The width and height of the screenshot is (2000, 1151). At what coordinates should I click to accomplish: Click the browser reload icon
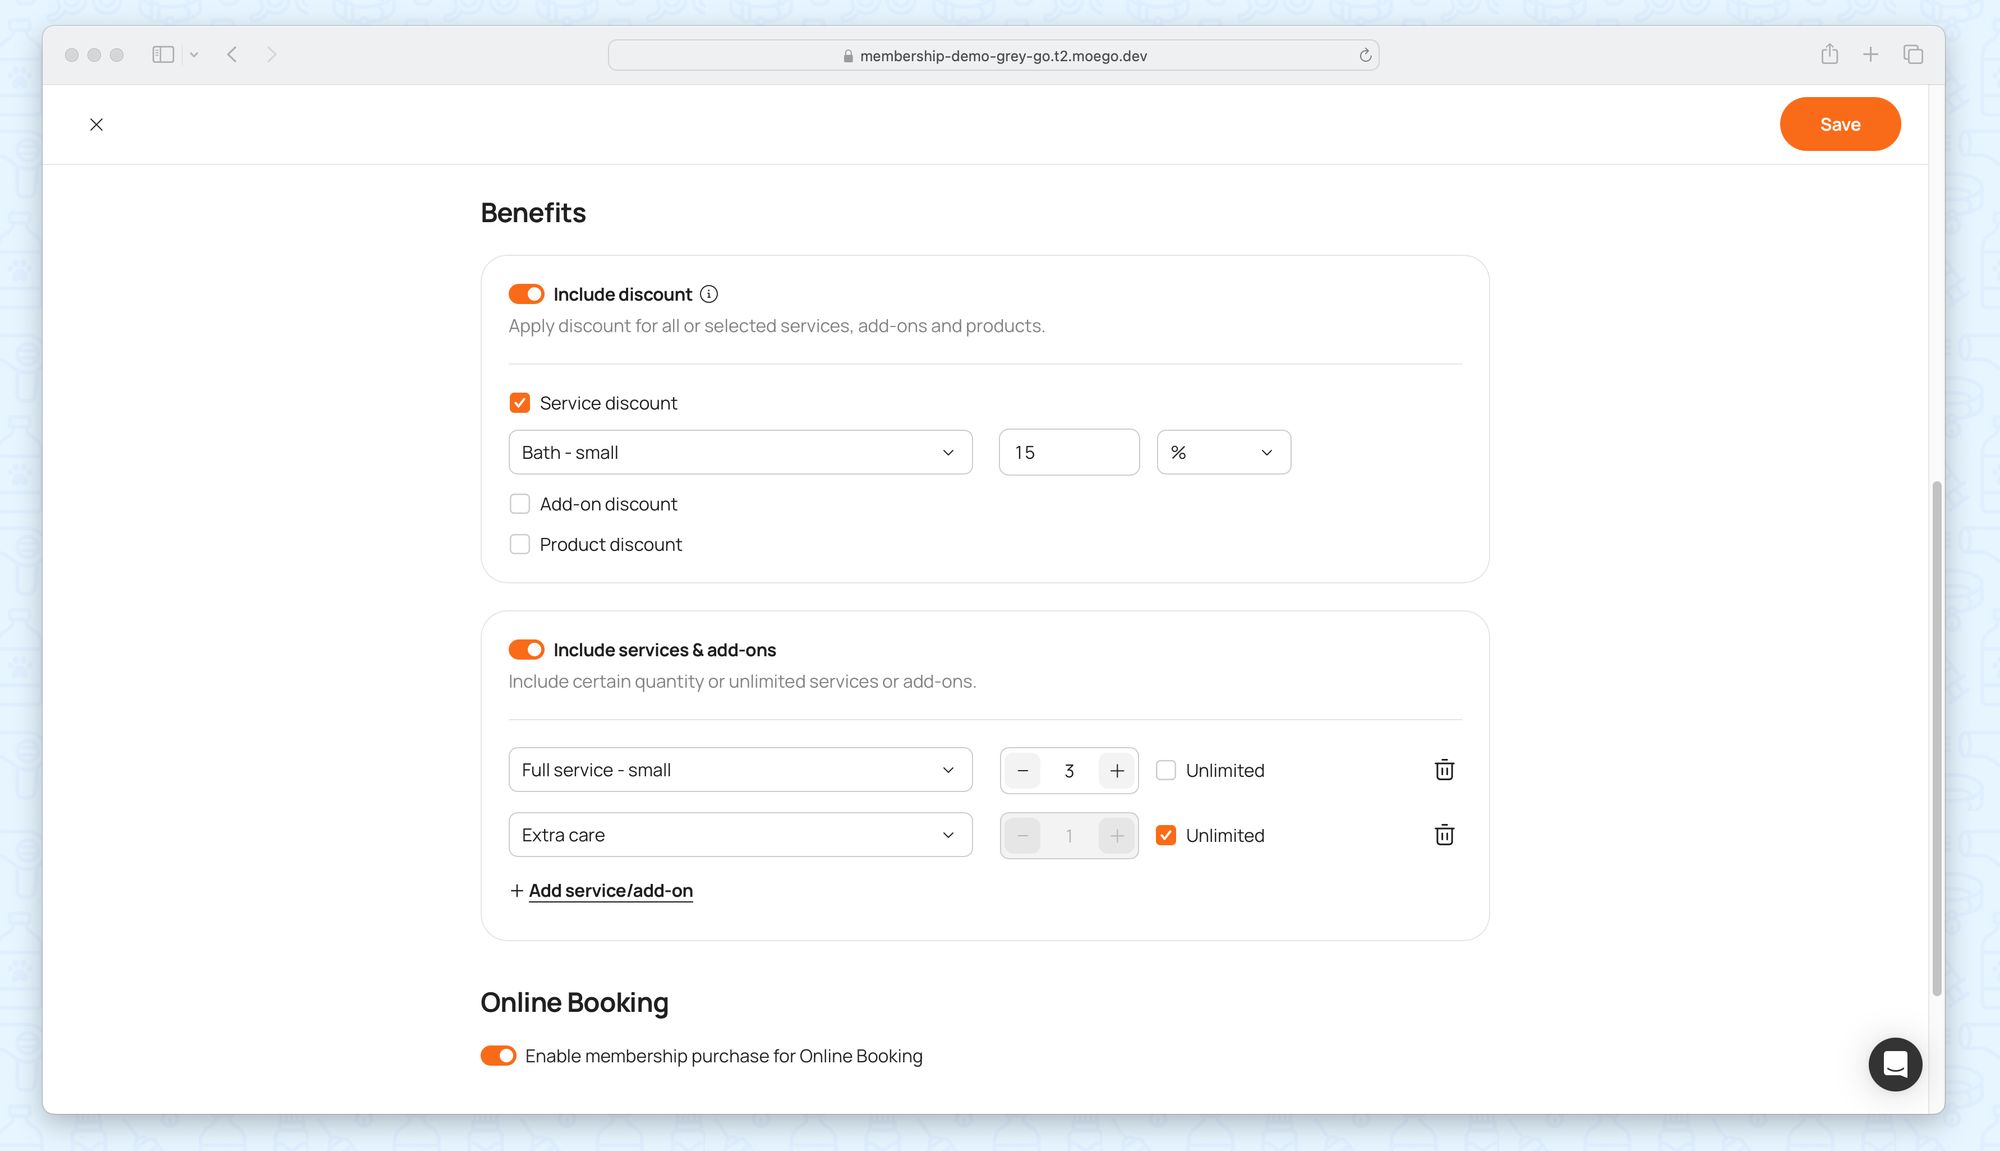point(1365,55)
